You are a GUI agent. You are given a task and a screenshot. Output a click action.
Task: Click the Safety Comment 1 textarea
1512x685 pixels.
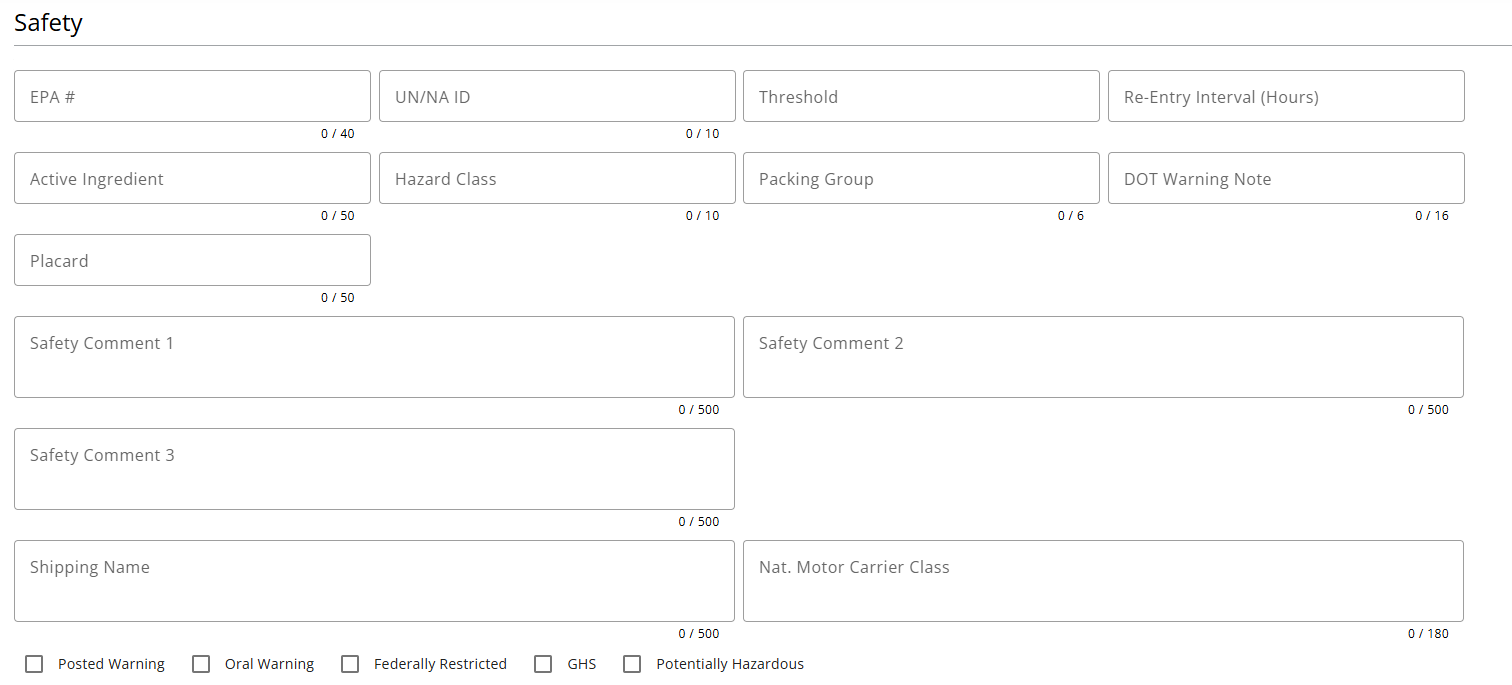374,357
